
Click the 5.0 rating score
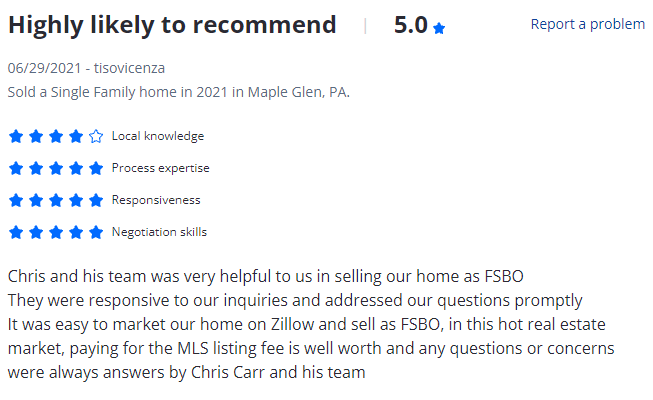410,25
